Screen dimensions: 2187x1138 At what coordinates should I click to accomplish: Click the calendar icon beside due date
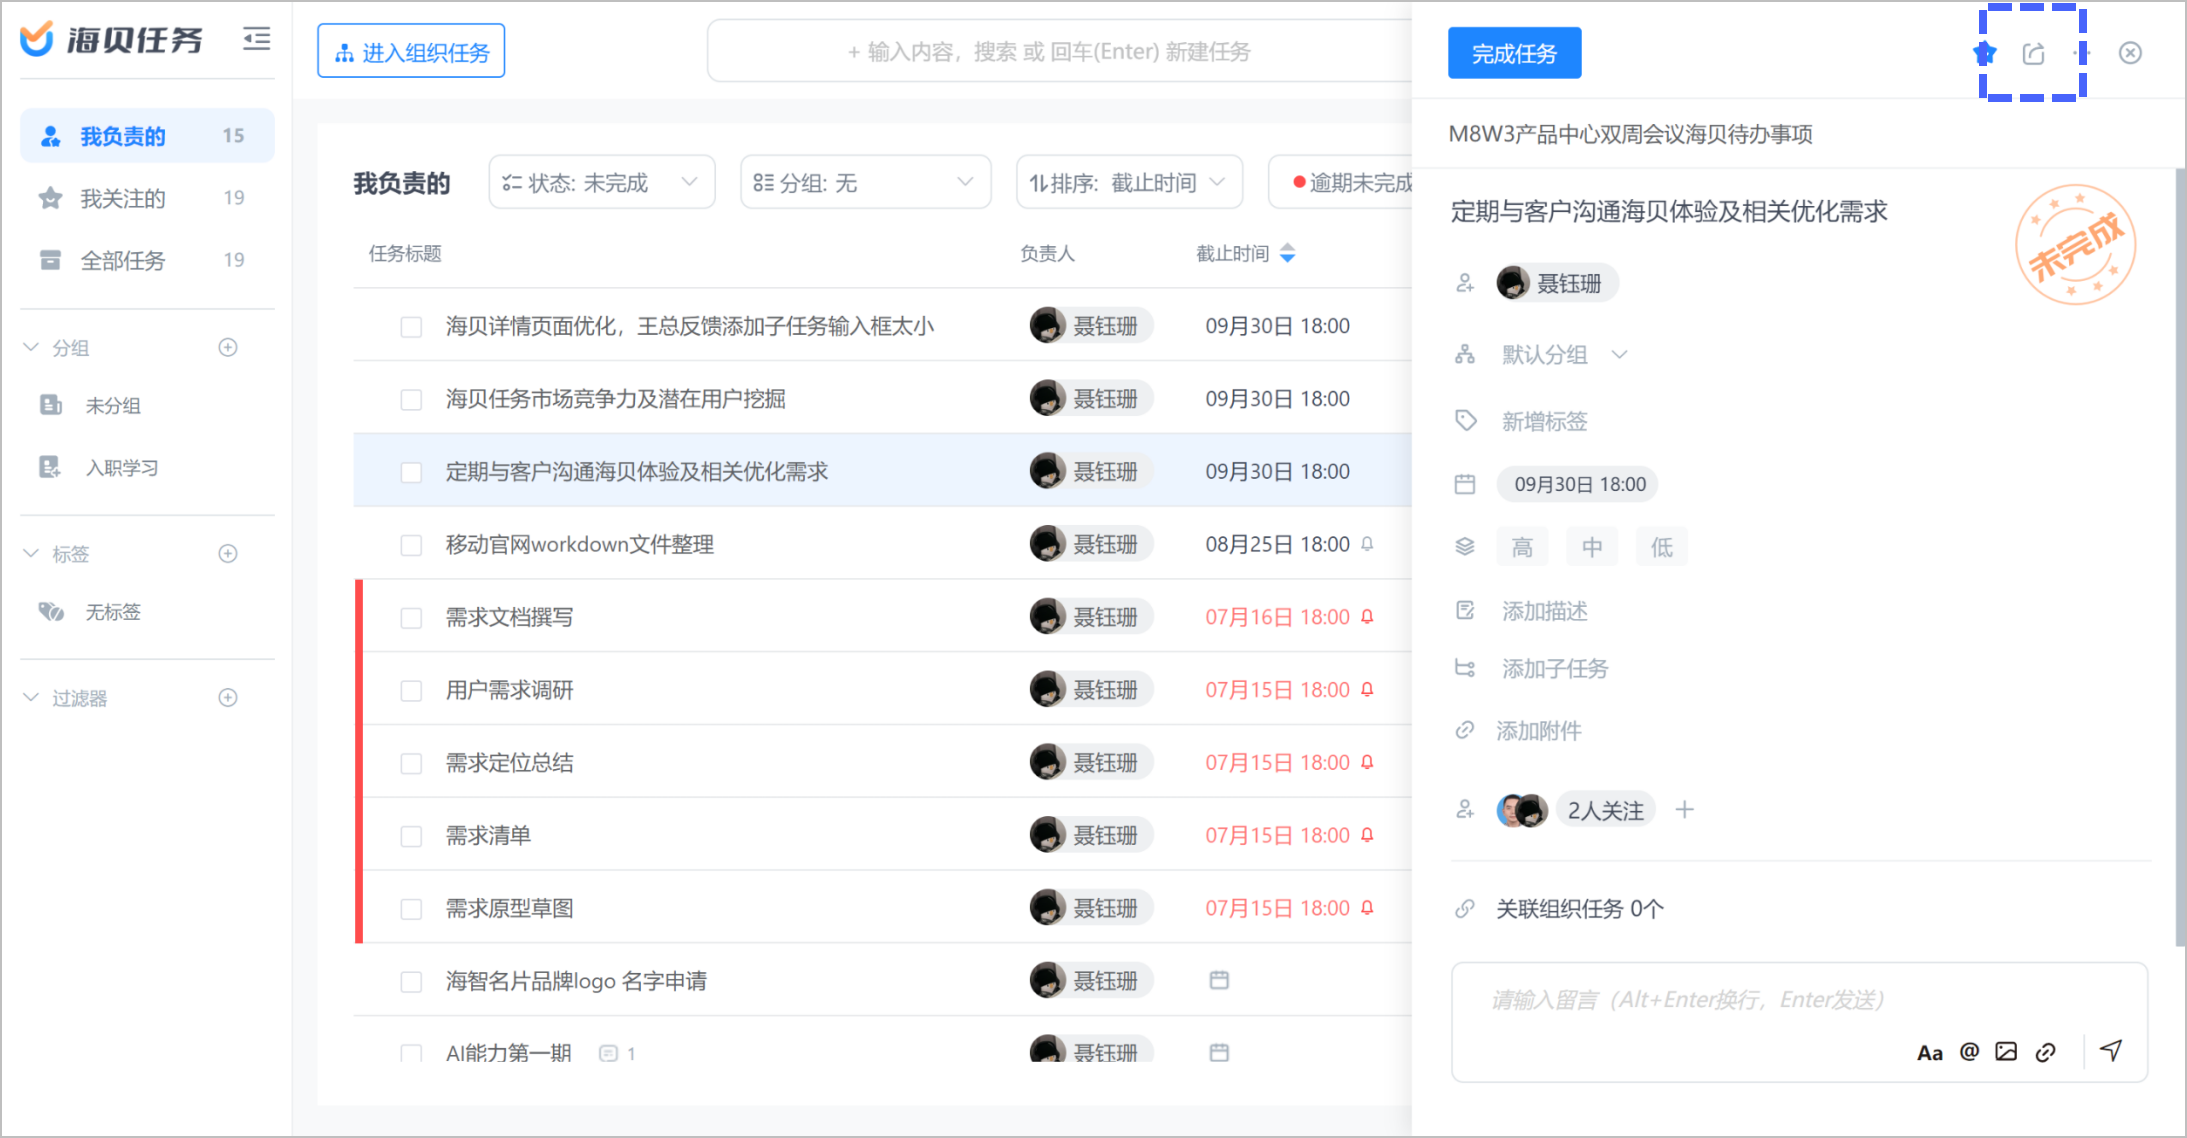click(x=1465, y=485)
